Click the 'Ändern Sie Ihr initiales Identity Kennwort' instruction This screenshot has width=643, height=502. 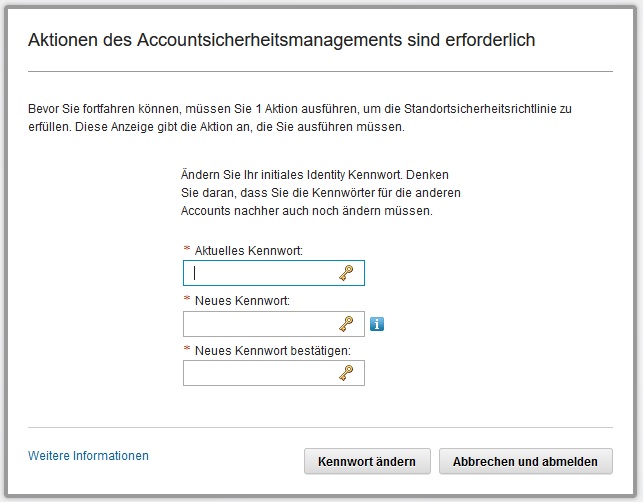pos(320,192)
